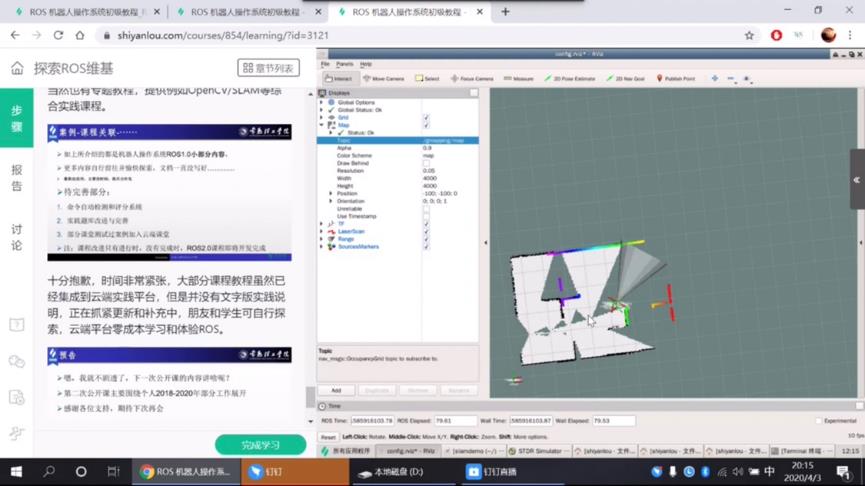Activate the Focus Camera tool

[472, 78]
